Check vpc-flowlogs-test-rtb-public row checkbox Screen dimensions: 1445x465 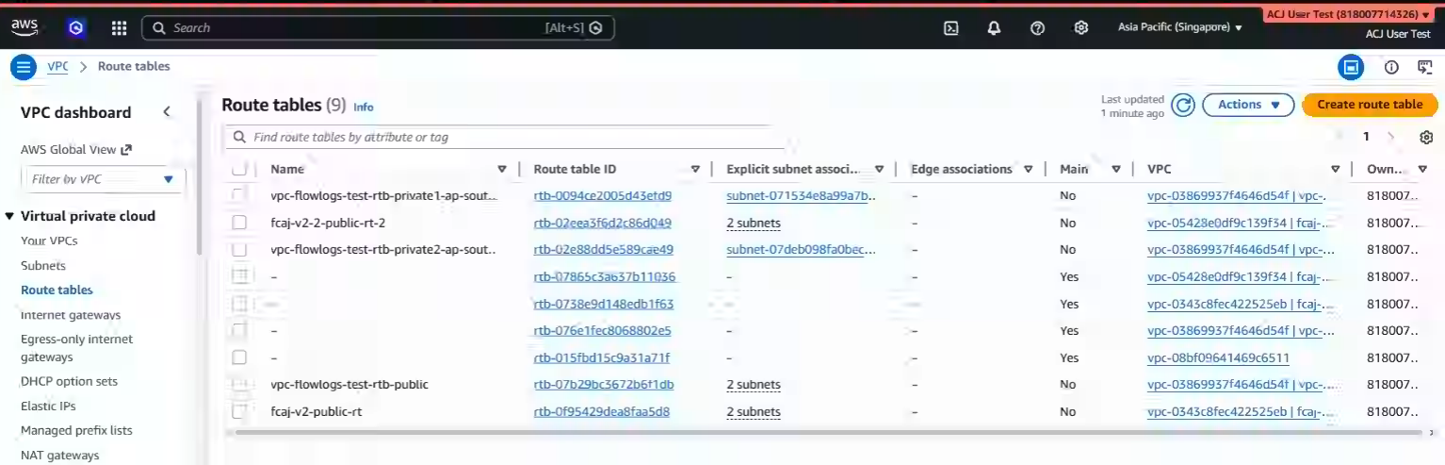click(239, 384)
